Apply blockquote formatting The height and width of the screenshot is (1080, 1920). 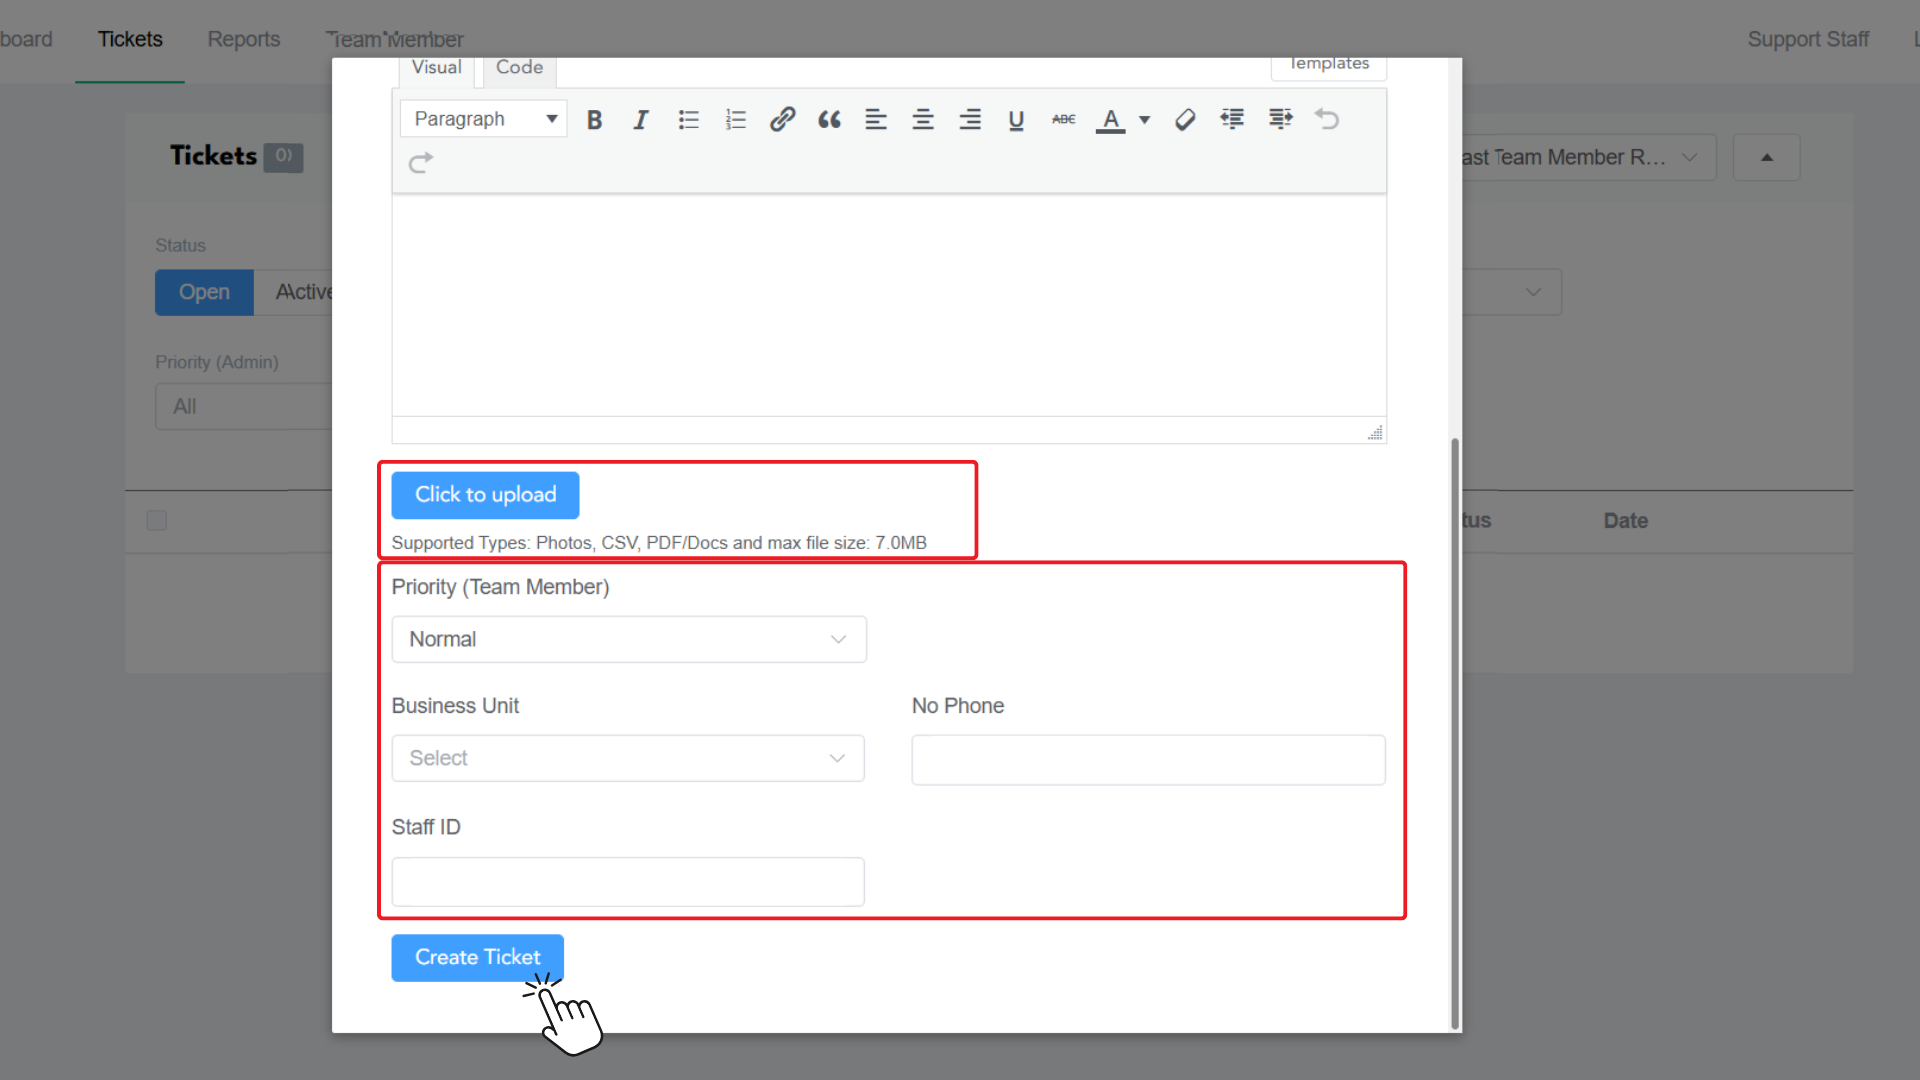pyautogui.click(x=829, y=120)
